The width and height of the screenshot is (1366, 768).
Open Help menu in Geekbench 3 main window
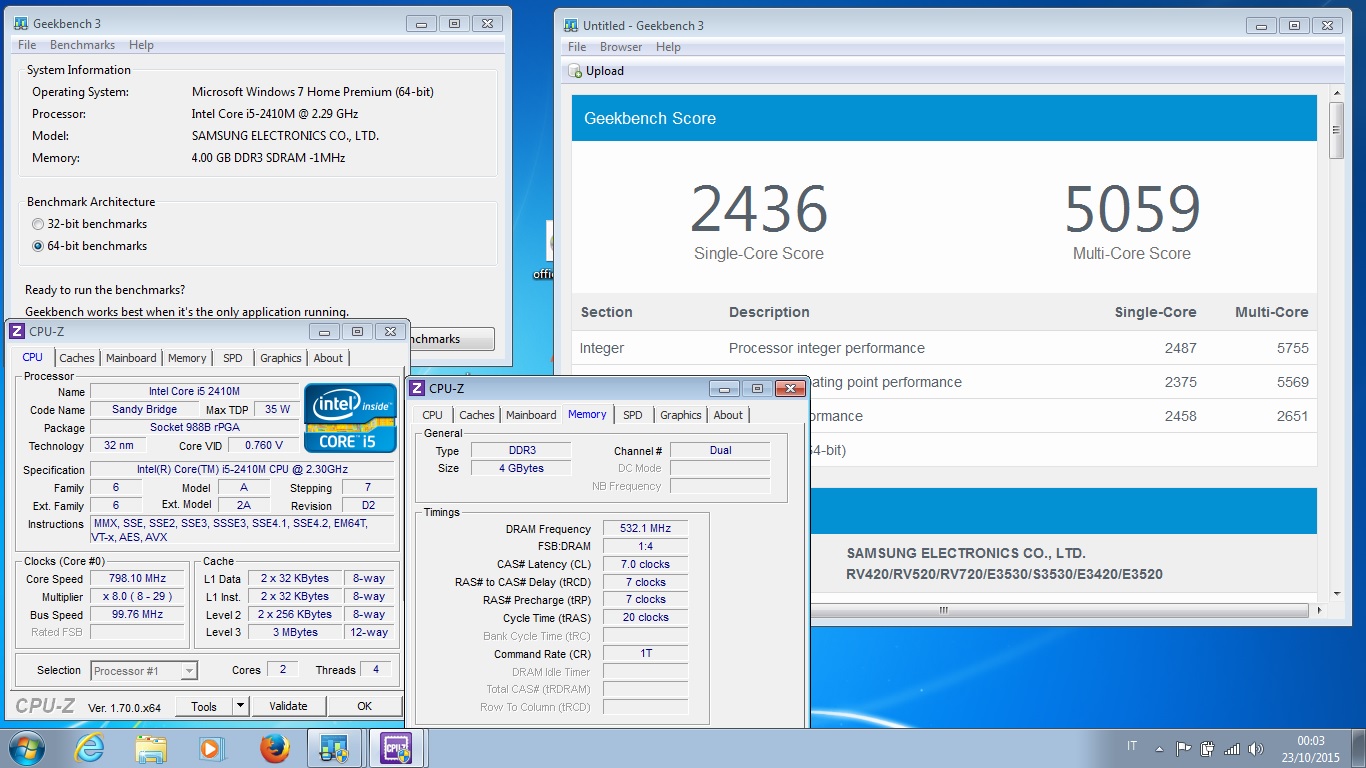click(x=141, y=45)
